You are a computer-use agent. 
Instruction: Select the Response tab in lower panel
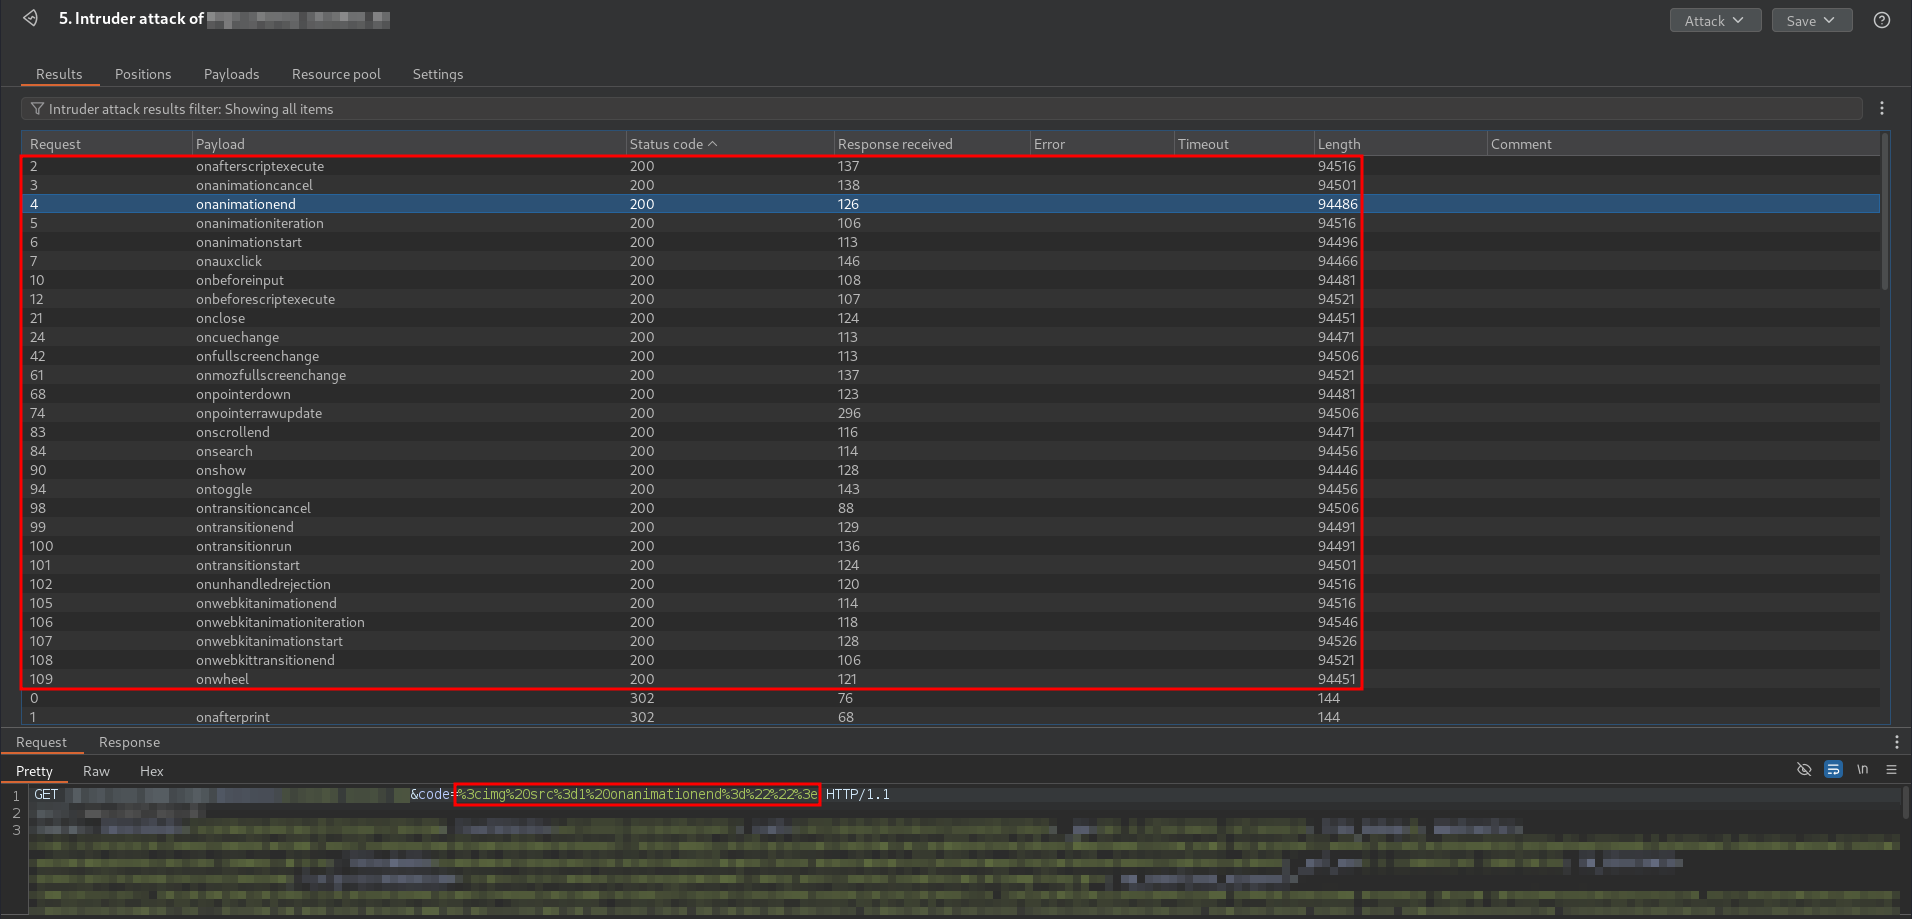point(129,742)
